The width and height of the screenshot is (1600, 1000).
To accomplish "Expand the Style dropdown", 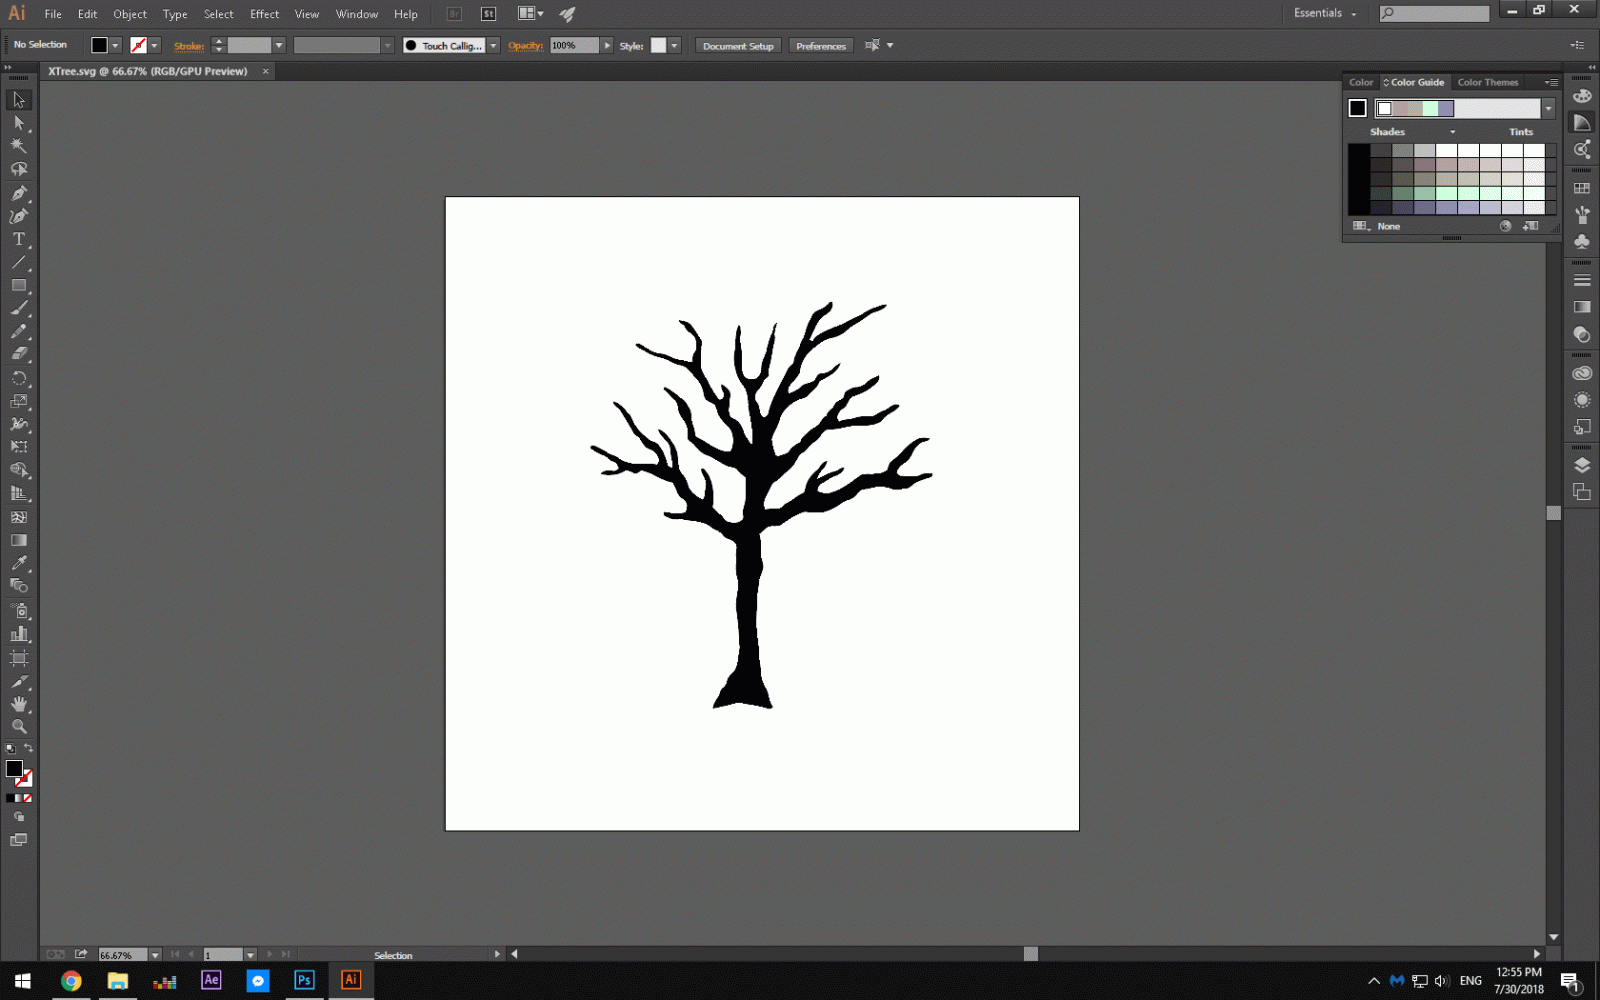I will point(674,45).
